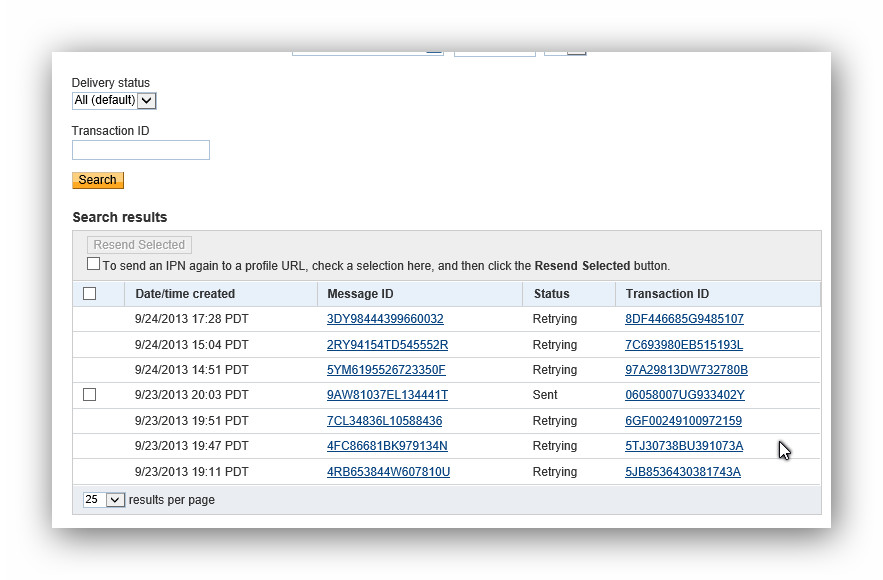Check the box for the Sent row
883x580 pixels.
pos(89,395)
